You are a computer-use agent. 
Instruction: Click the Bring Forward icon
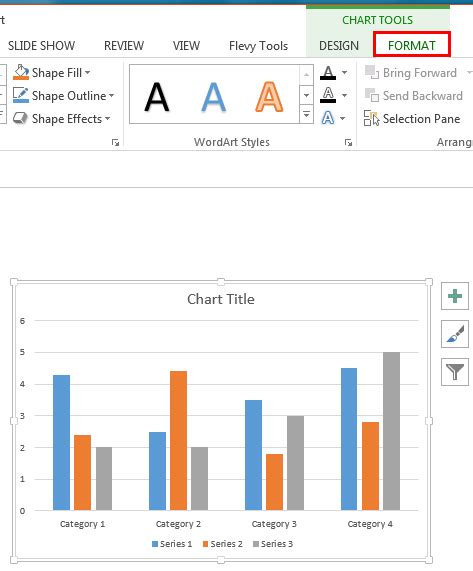click(372, 72)
